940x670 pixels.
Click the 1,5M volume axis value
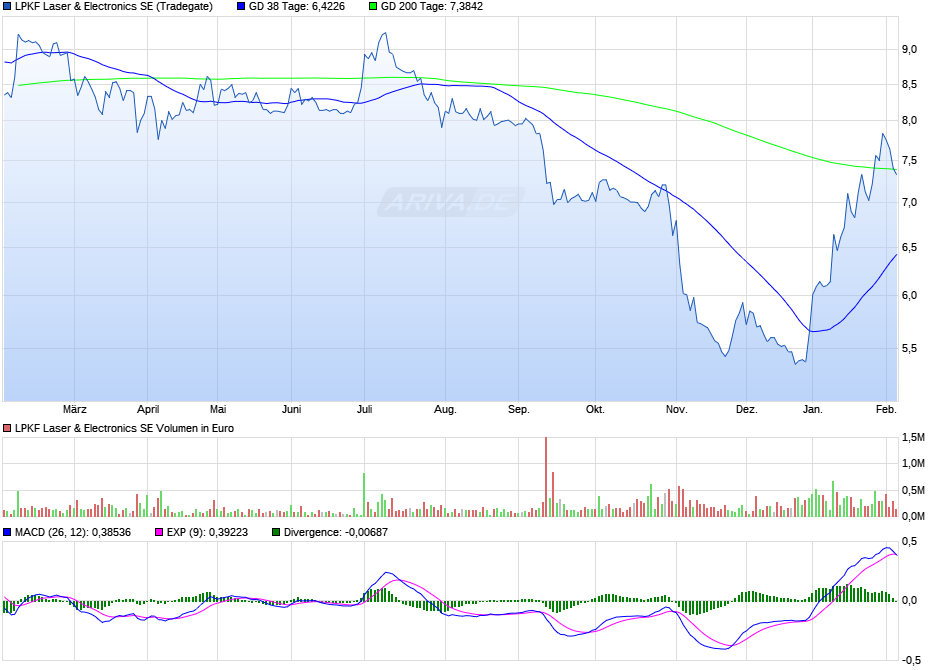(913, 437)
